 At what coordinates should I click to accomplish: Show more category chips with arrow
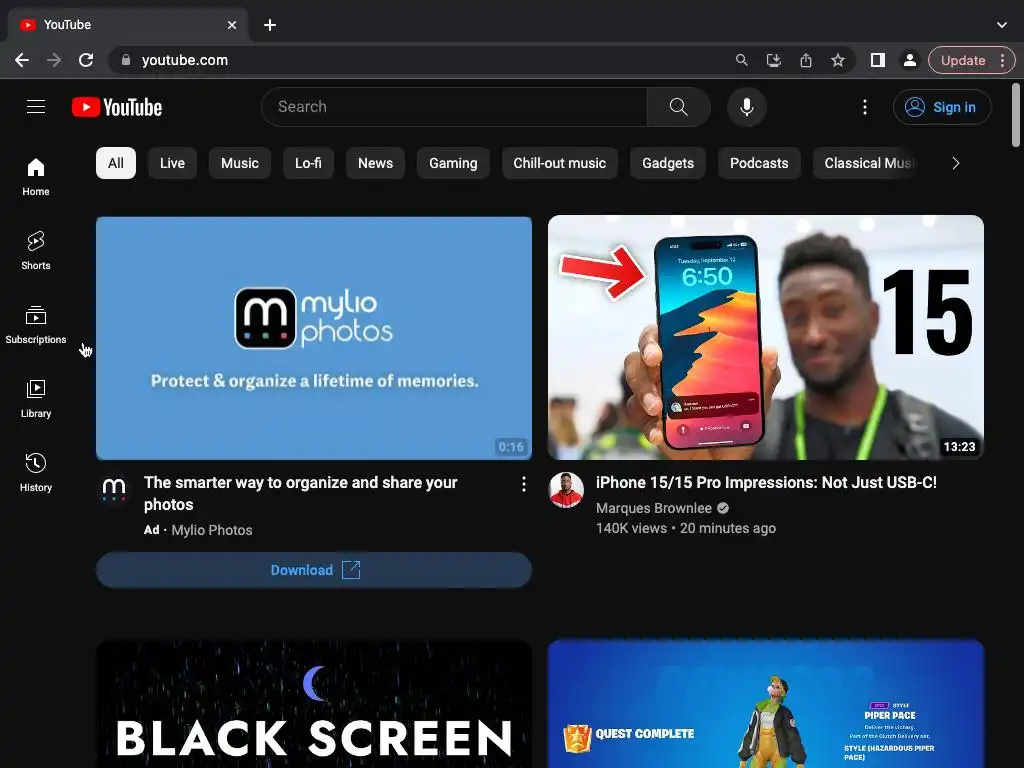click(955, 163)
